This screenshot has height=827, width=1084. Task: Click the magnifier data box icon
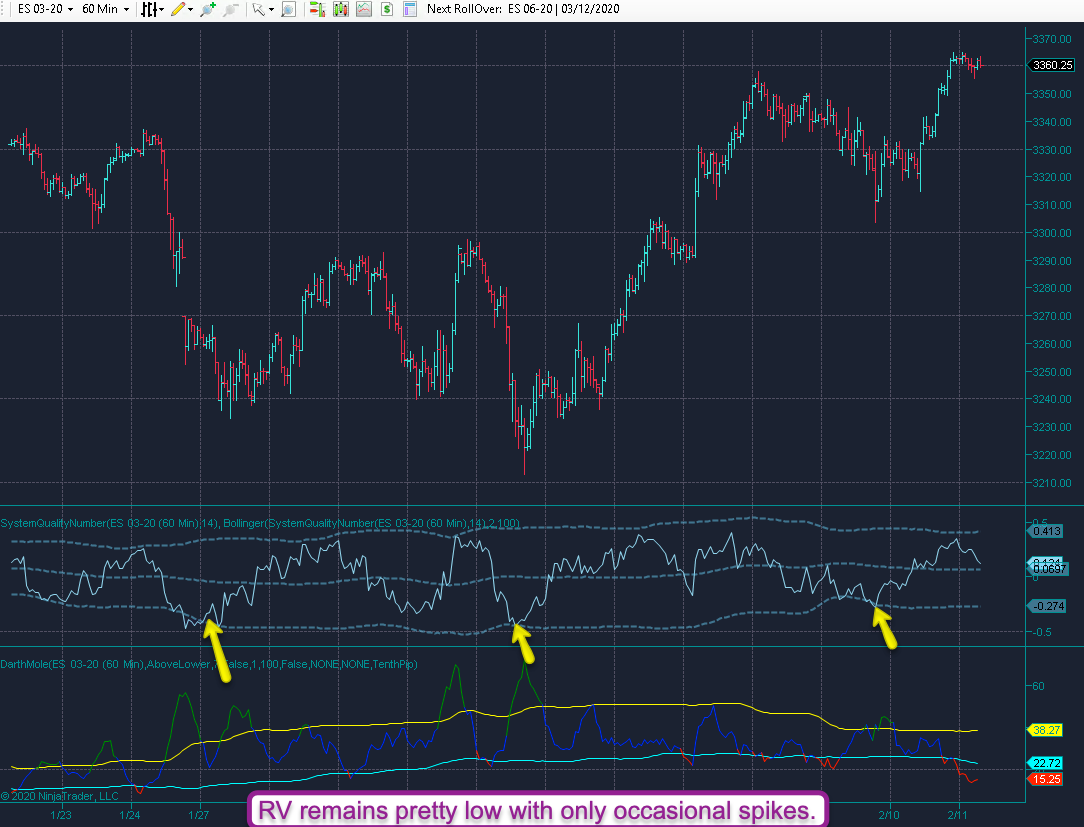[288, 9]
